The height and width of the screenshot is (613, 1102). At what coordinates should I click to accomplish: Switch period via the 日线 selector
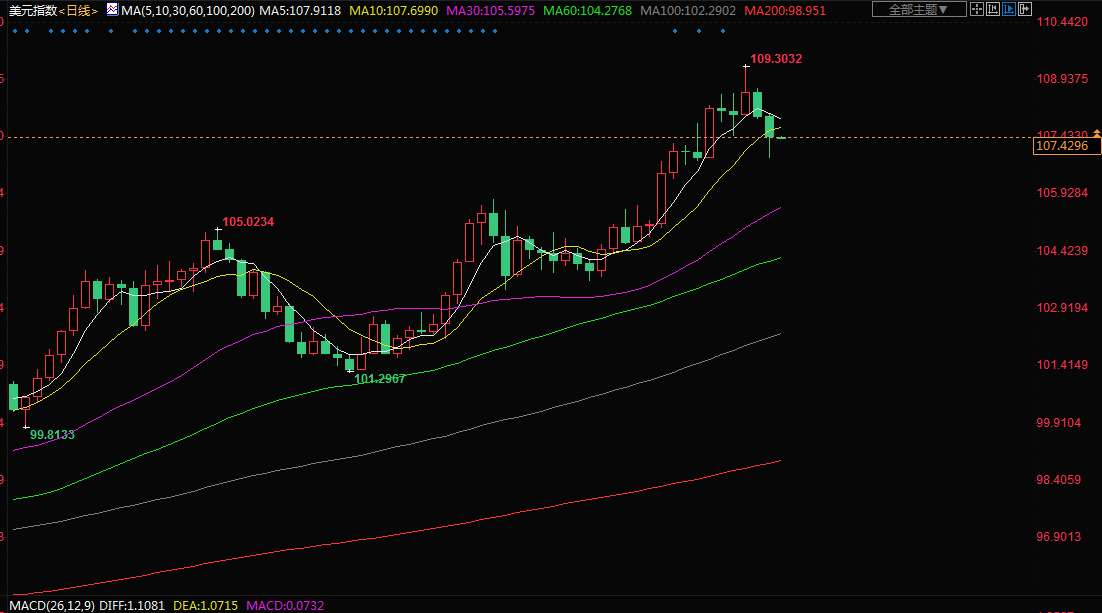pos(78,10)
